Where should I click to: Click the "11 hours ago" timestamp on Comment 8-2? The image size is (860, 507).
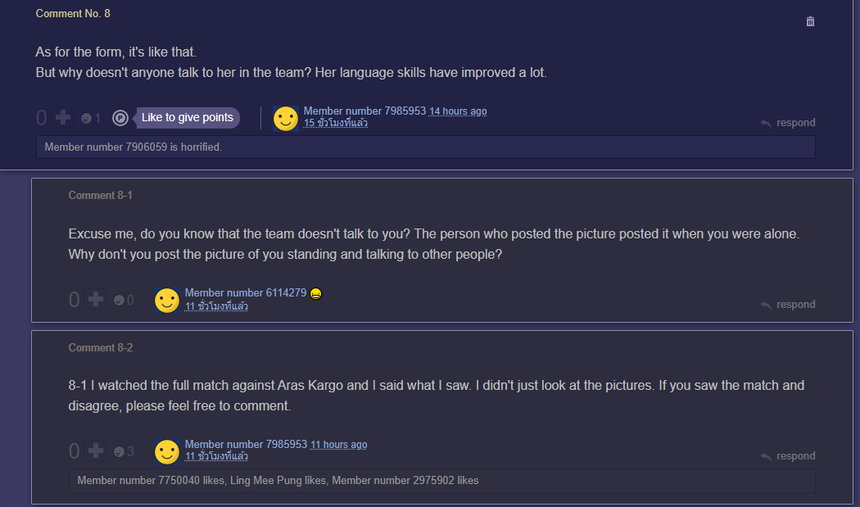(x=338, y=444)
